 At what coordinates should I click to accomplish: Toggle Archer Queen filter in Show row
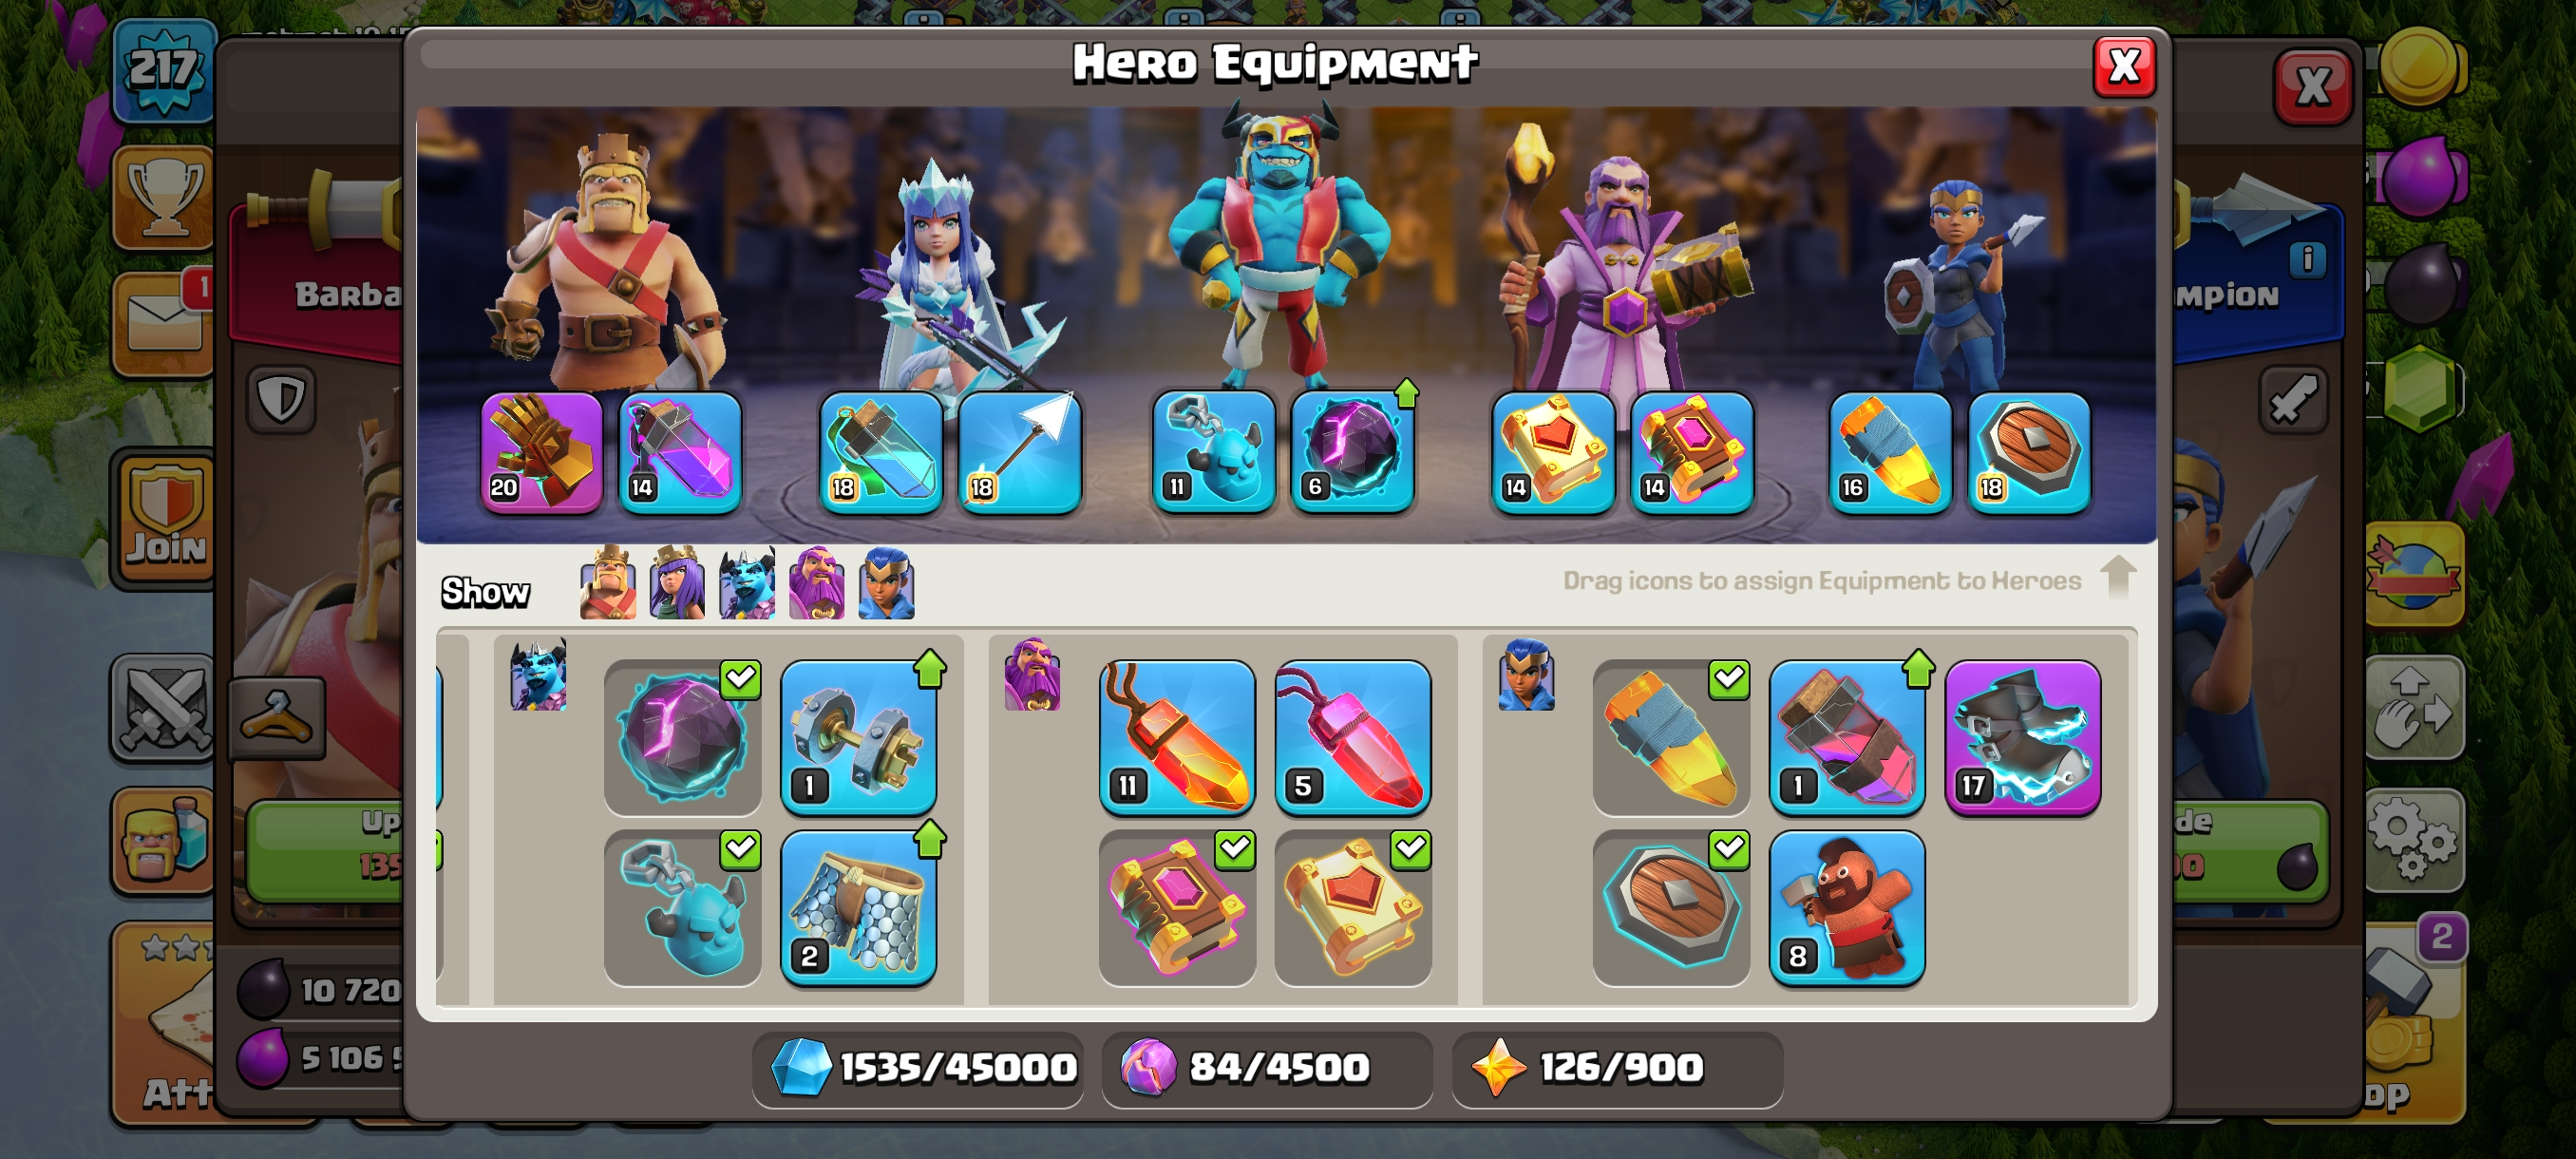[677, 583]
